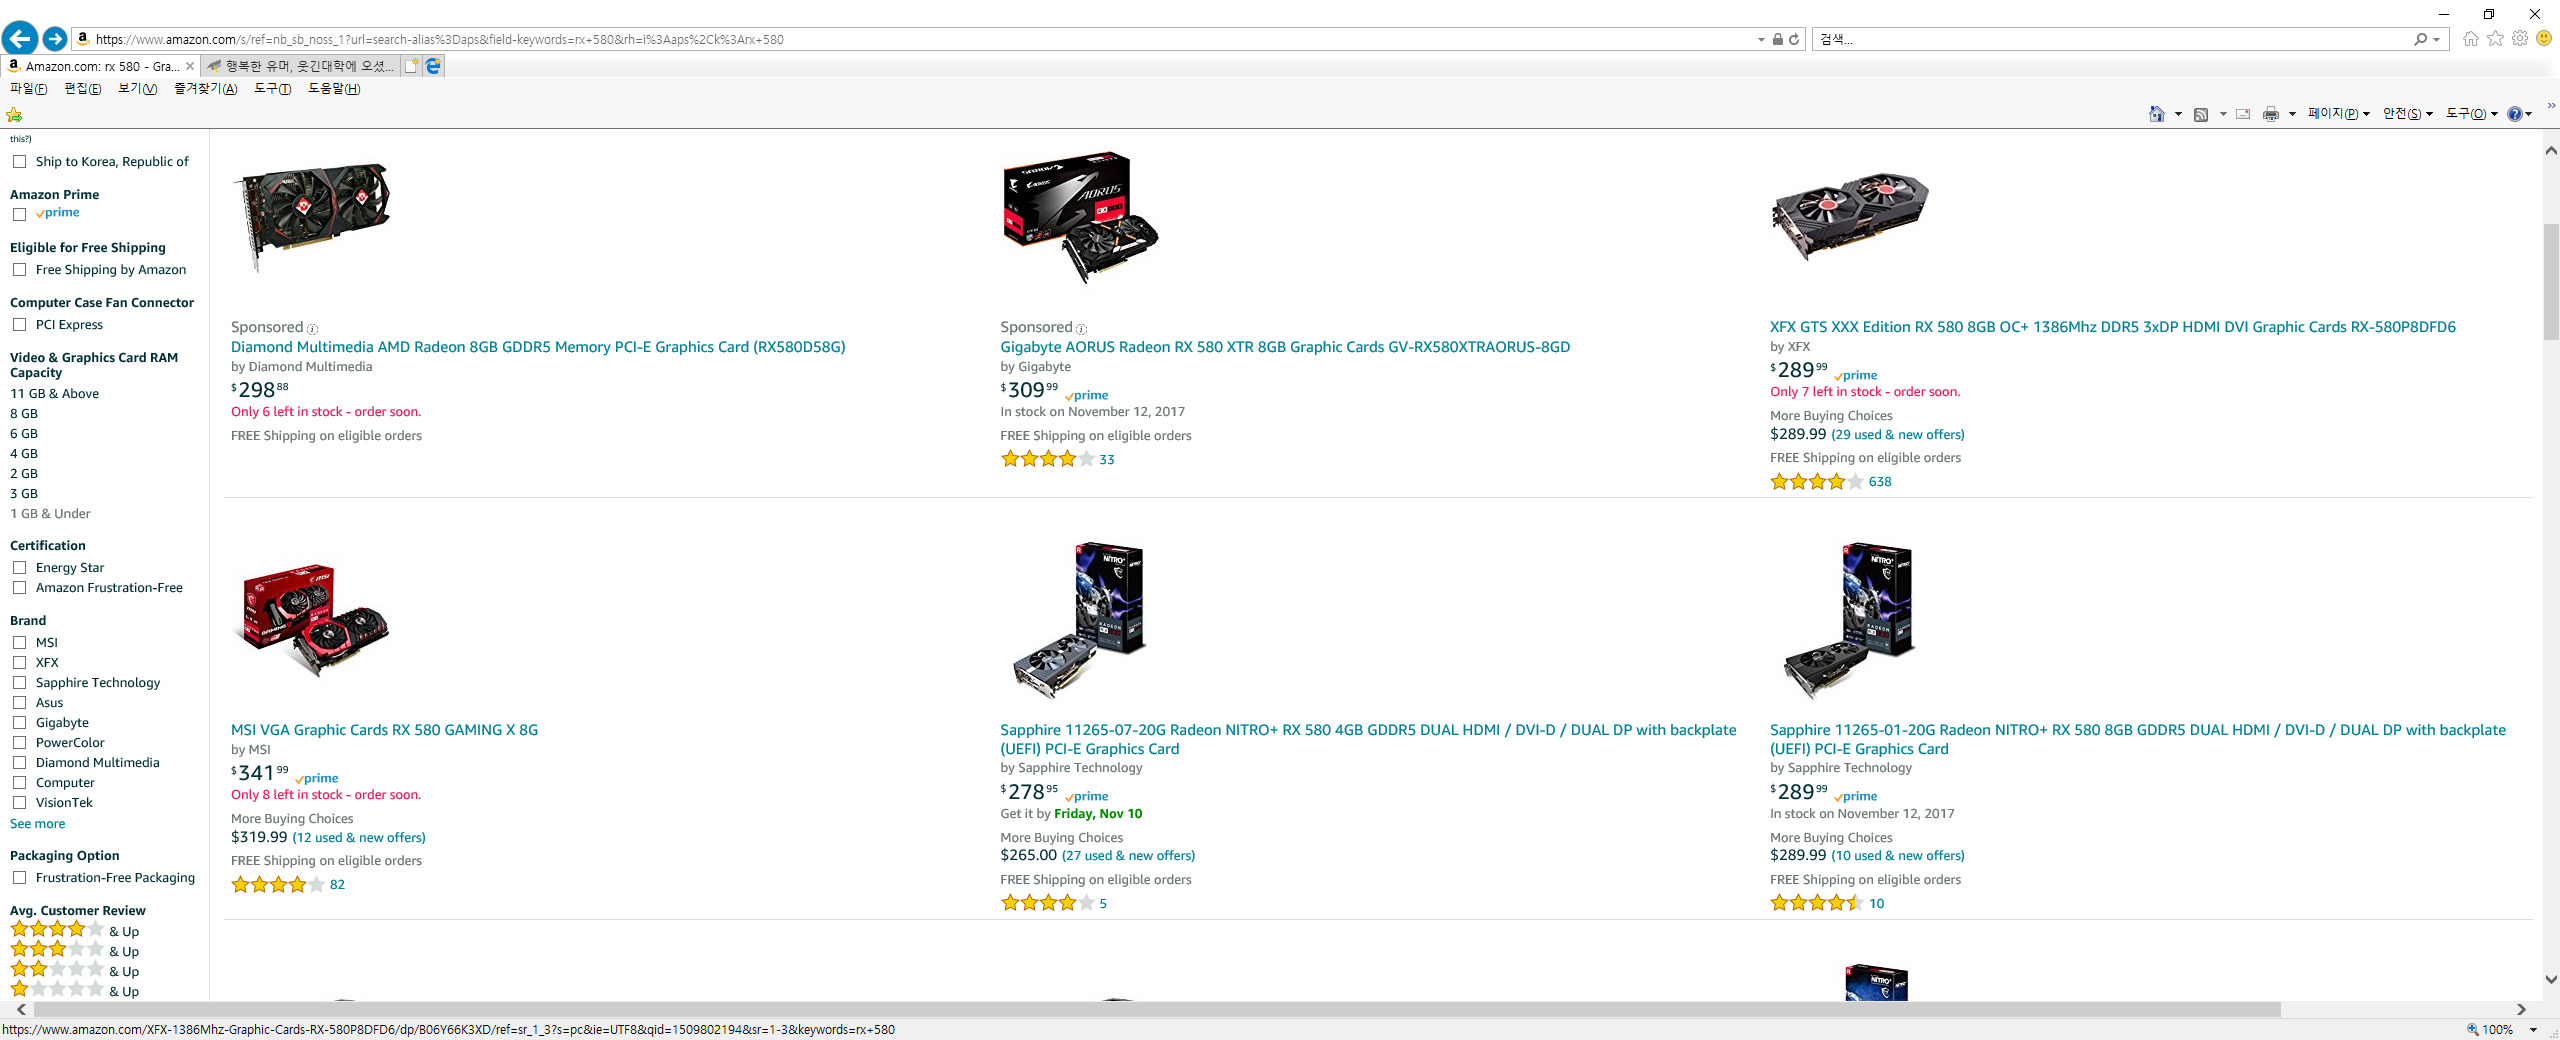Click star rating of MSI Gaming X card

pos(278,884)
